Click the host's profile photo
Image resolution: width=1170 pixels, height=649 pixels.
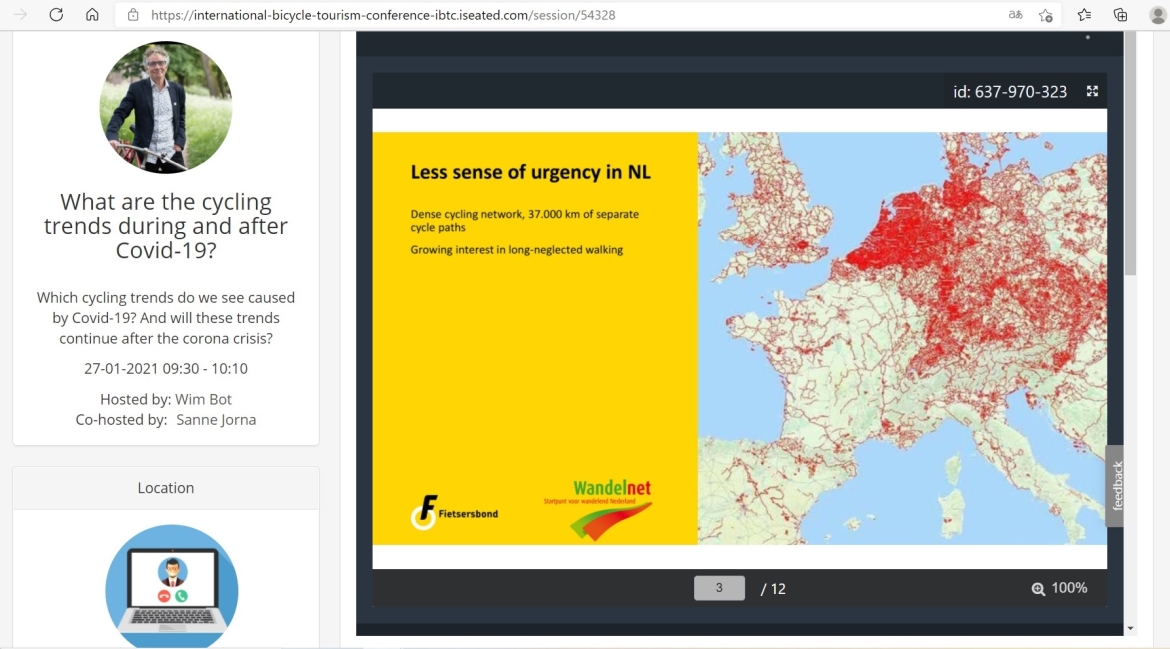(x=166, y=107)
